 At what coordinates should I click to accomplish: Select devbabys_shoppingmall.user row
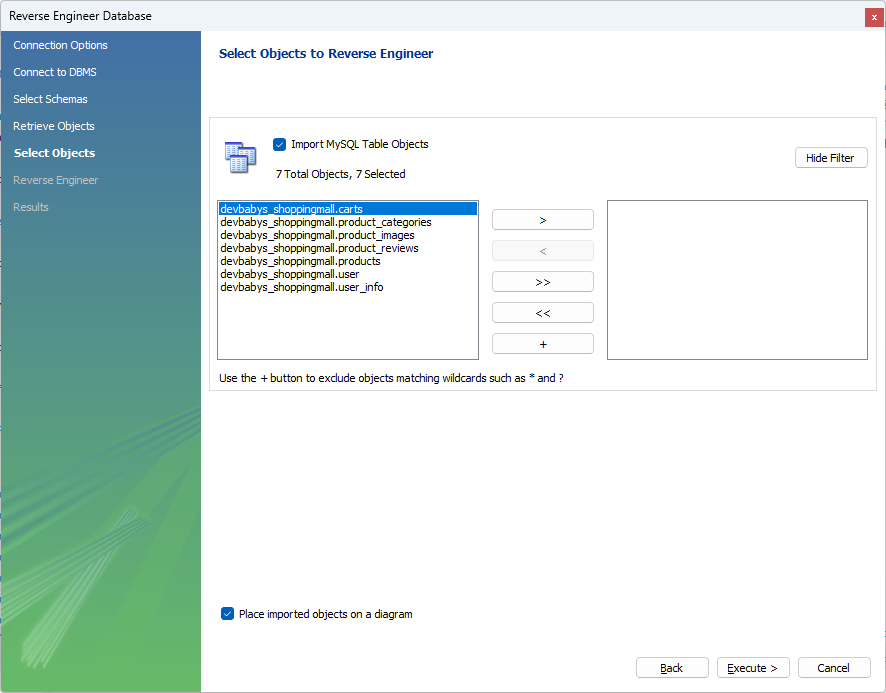[348, 274]
